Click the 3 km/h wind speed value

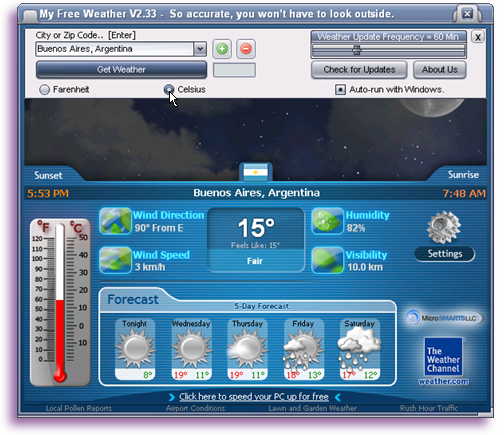150,267
